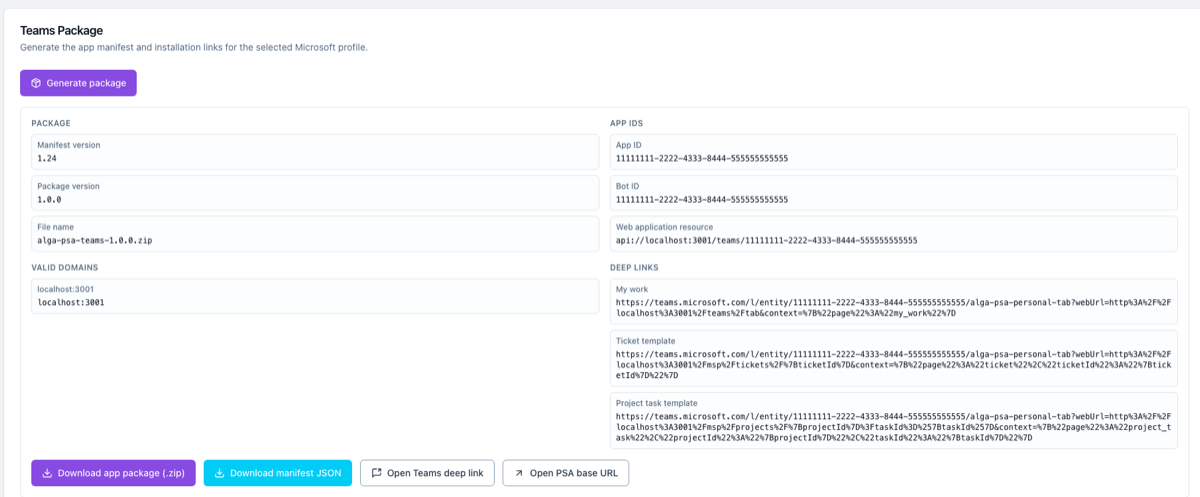Download the manifest JSON
The image size is (1200, 497).
[278, 473]
